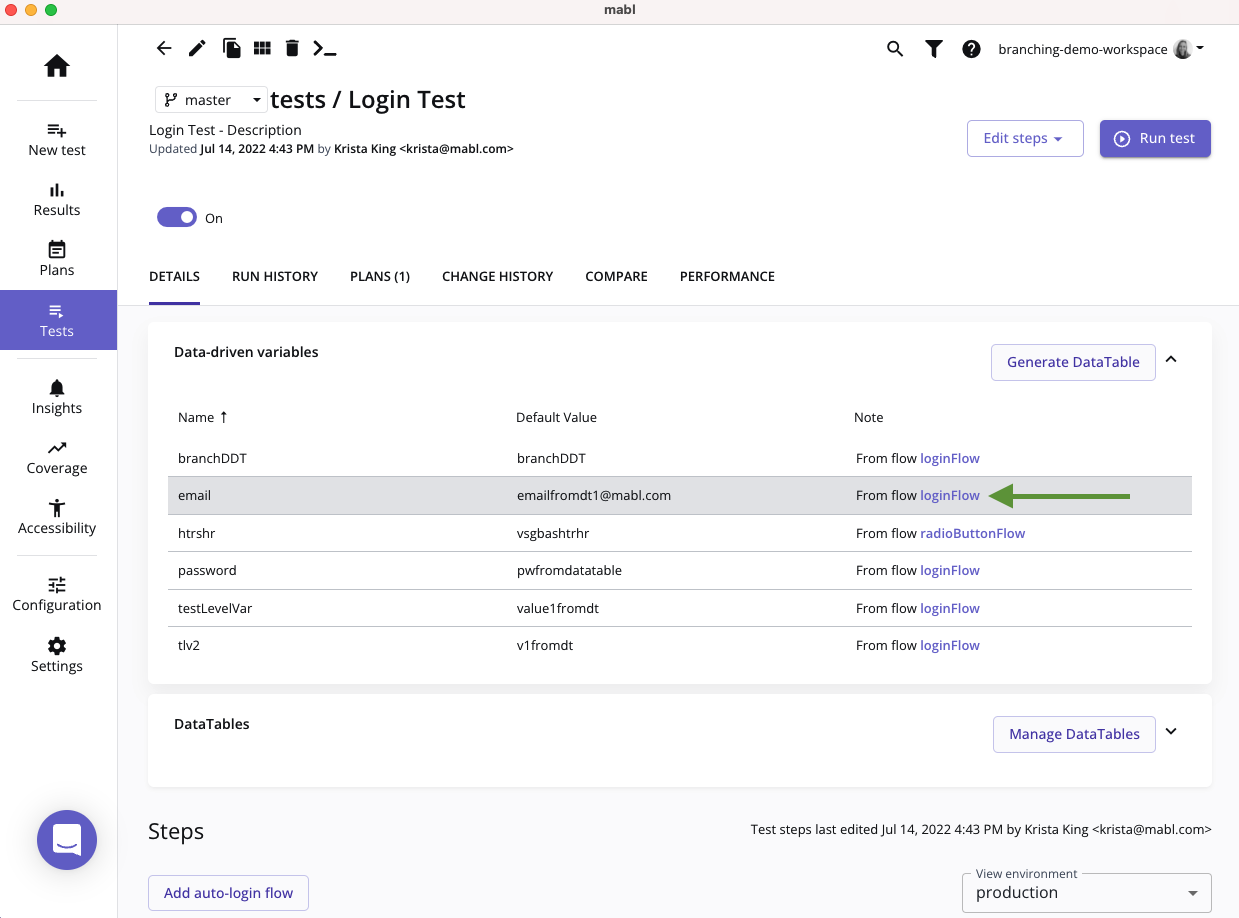The image size is (1239, 918).
Task: Open Insights in the sidebar
Action: click(57, 397)
